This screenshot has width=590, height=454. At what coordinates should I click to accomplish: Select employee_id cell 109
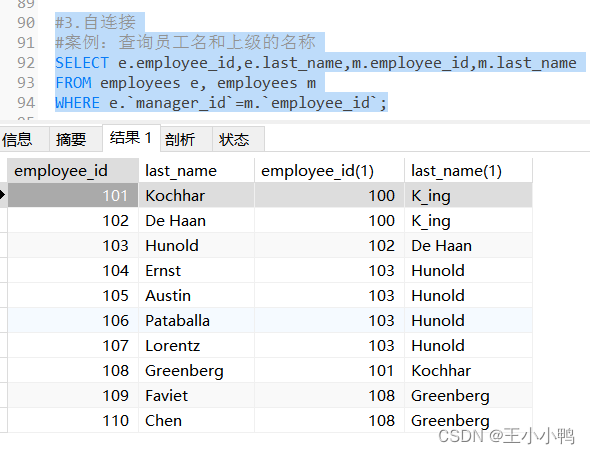[x=73, y=396]
